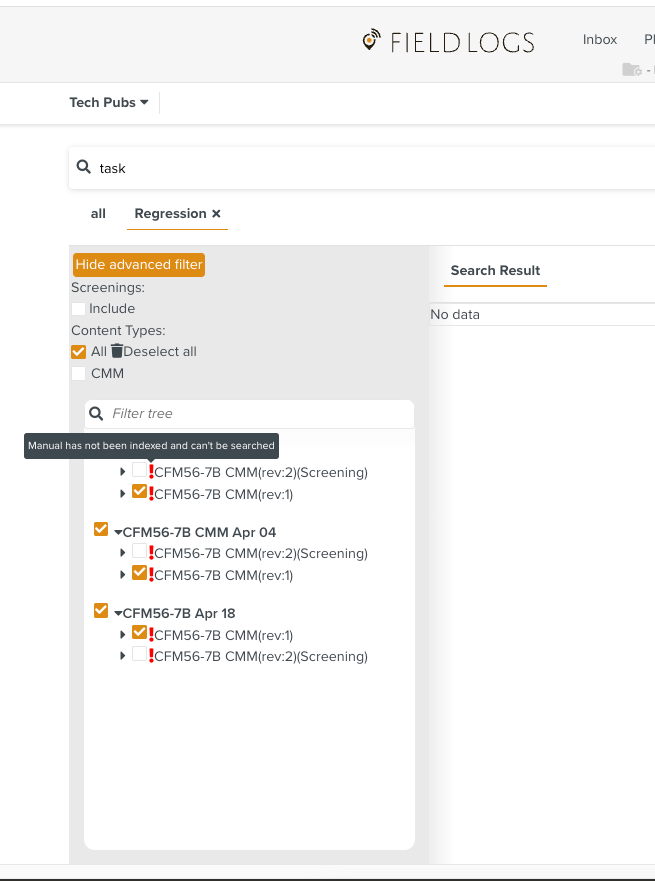Click the search icon in Filter tree box
Viewport: 655px width, 881px height.
tap(96, 413)
